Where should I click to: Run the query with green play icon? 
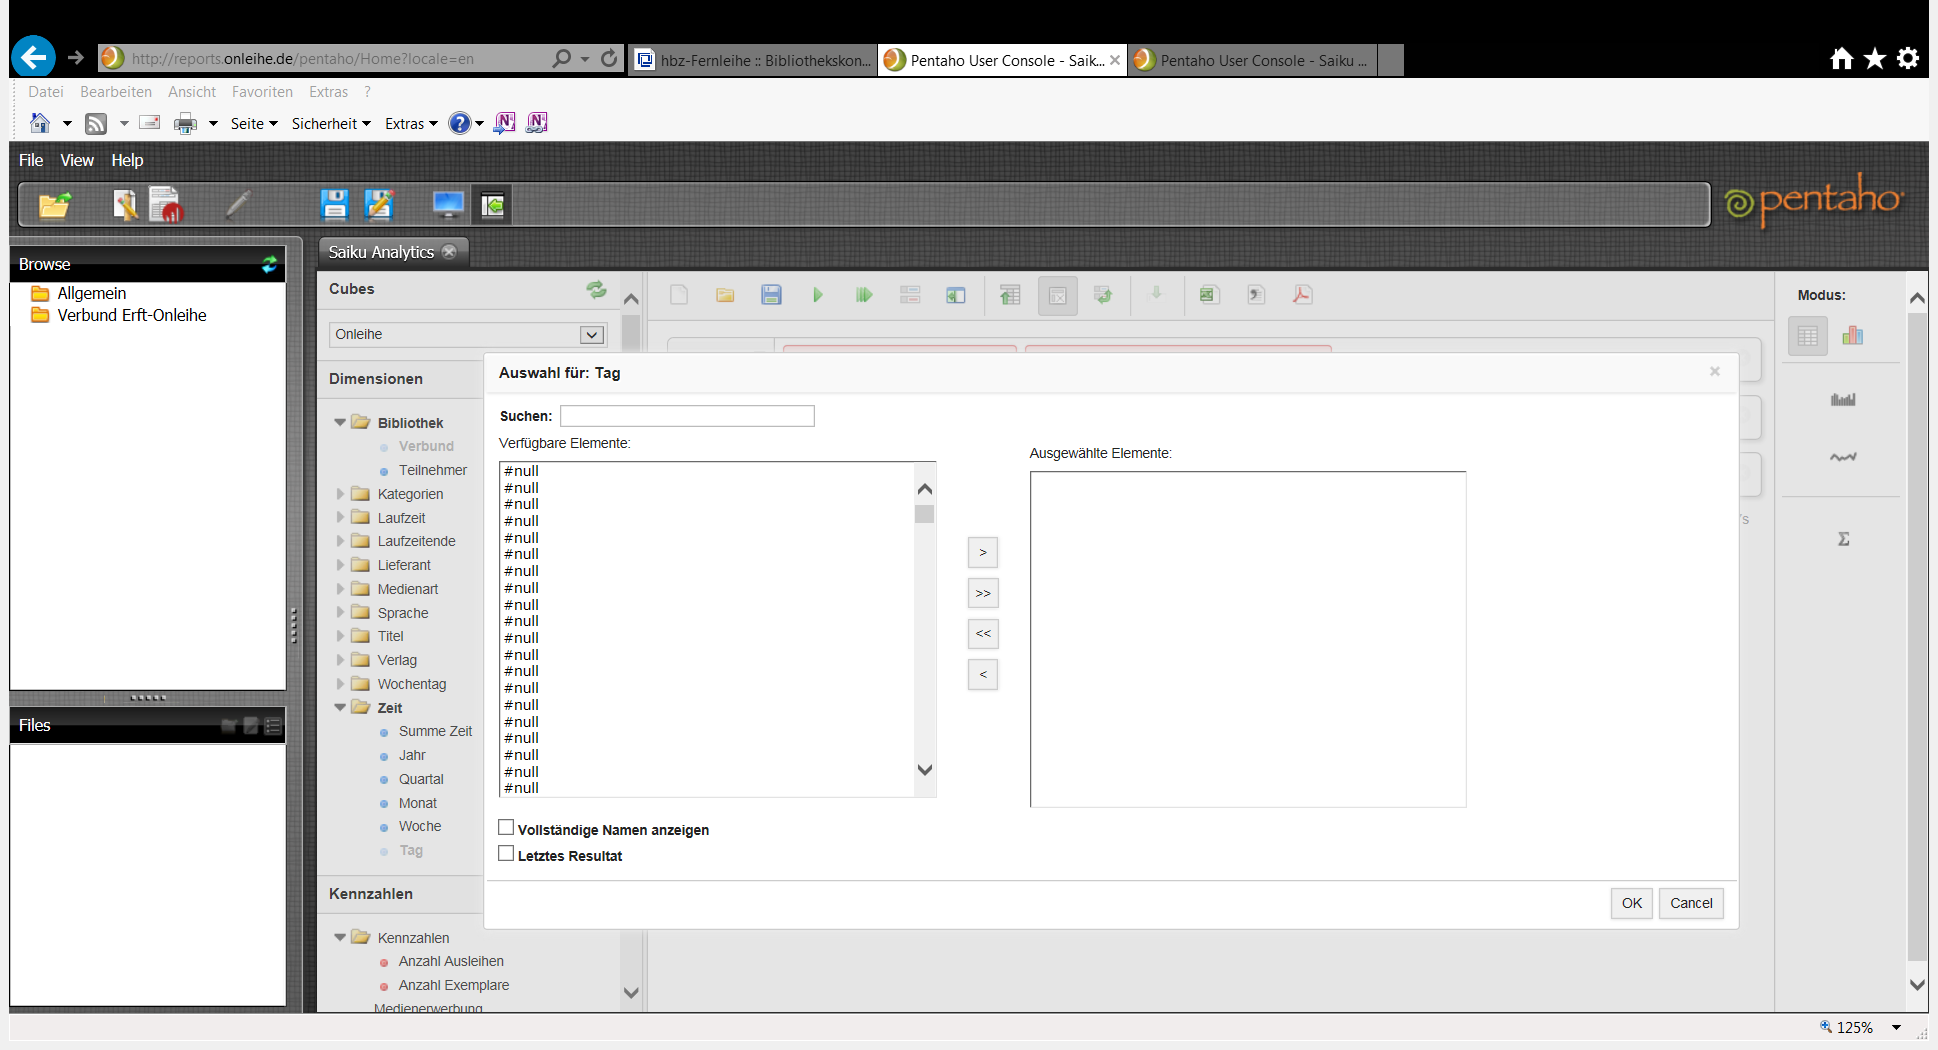(x=818, y=295)
